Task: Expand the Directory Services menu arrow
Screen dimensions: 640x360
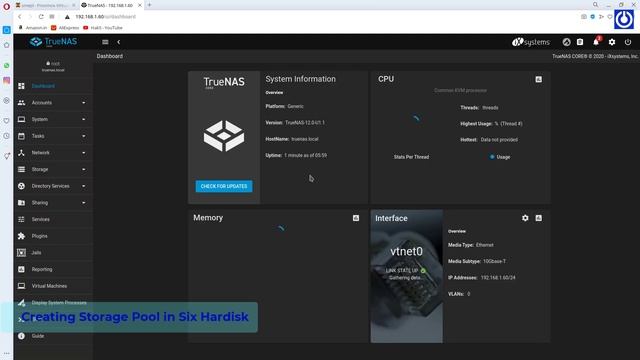Action: point(84,186)
